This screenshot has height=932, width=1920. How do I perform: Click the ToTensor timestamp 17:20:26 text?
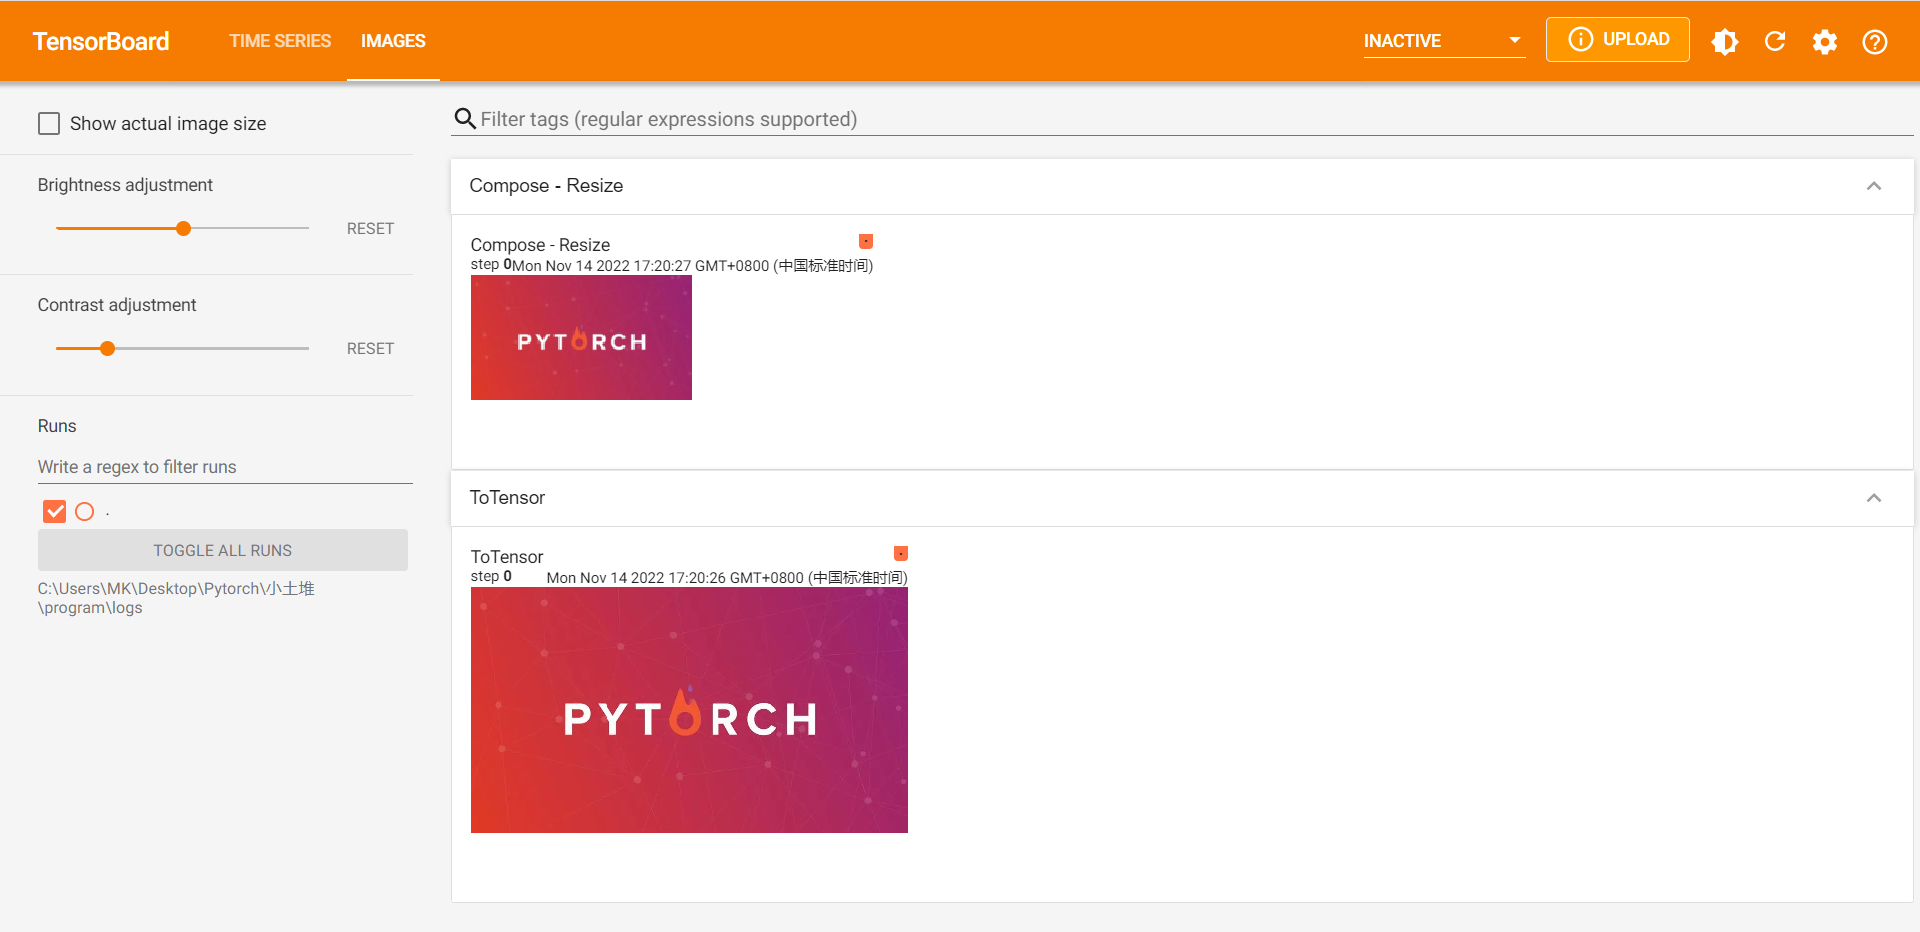click(727, 578)
